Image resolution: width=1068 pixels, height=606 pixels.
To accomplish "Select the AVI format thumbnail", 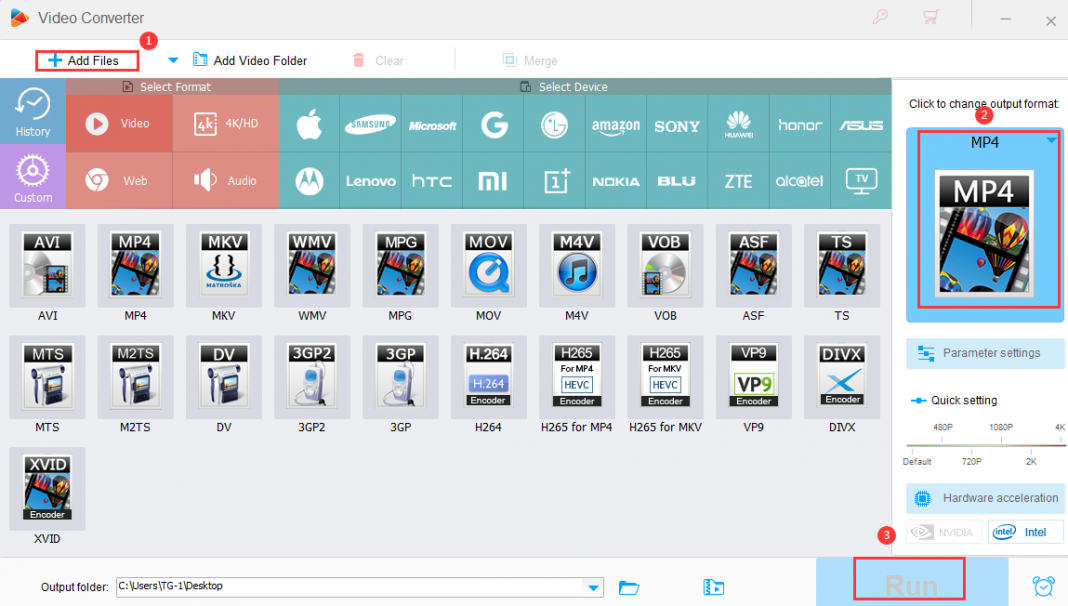I will coord(47,266).
